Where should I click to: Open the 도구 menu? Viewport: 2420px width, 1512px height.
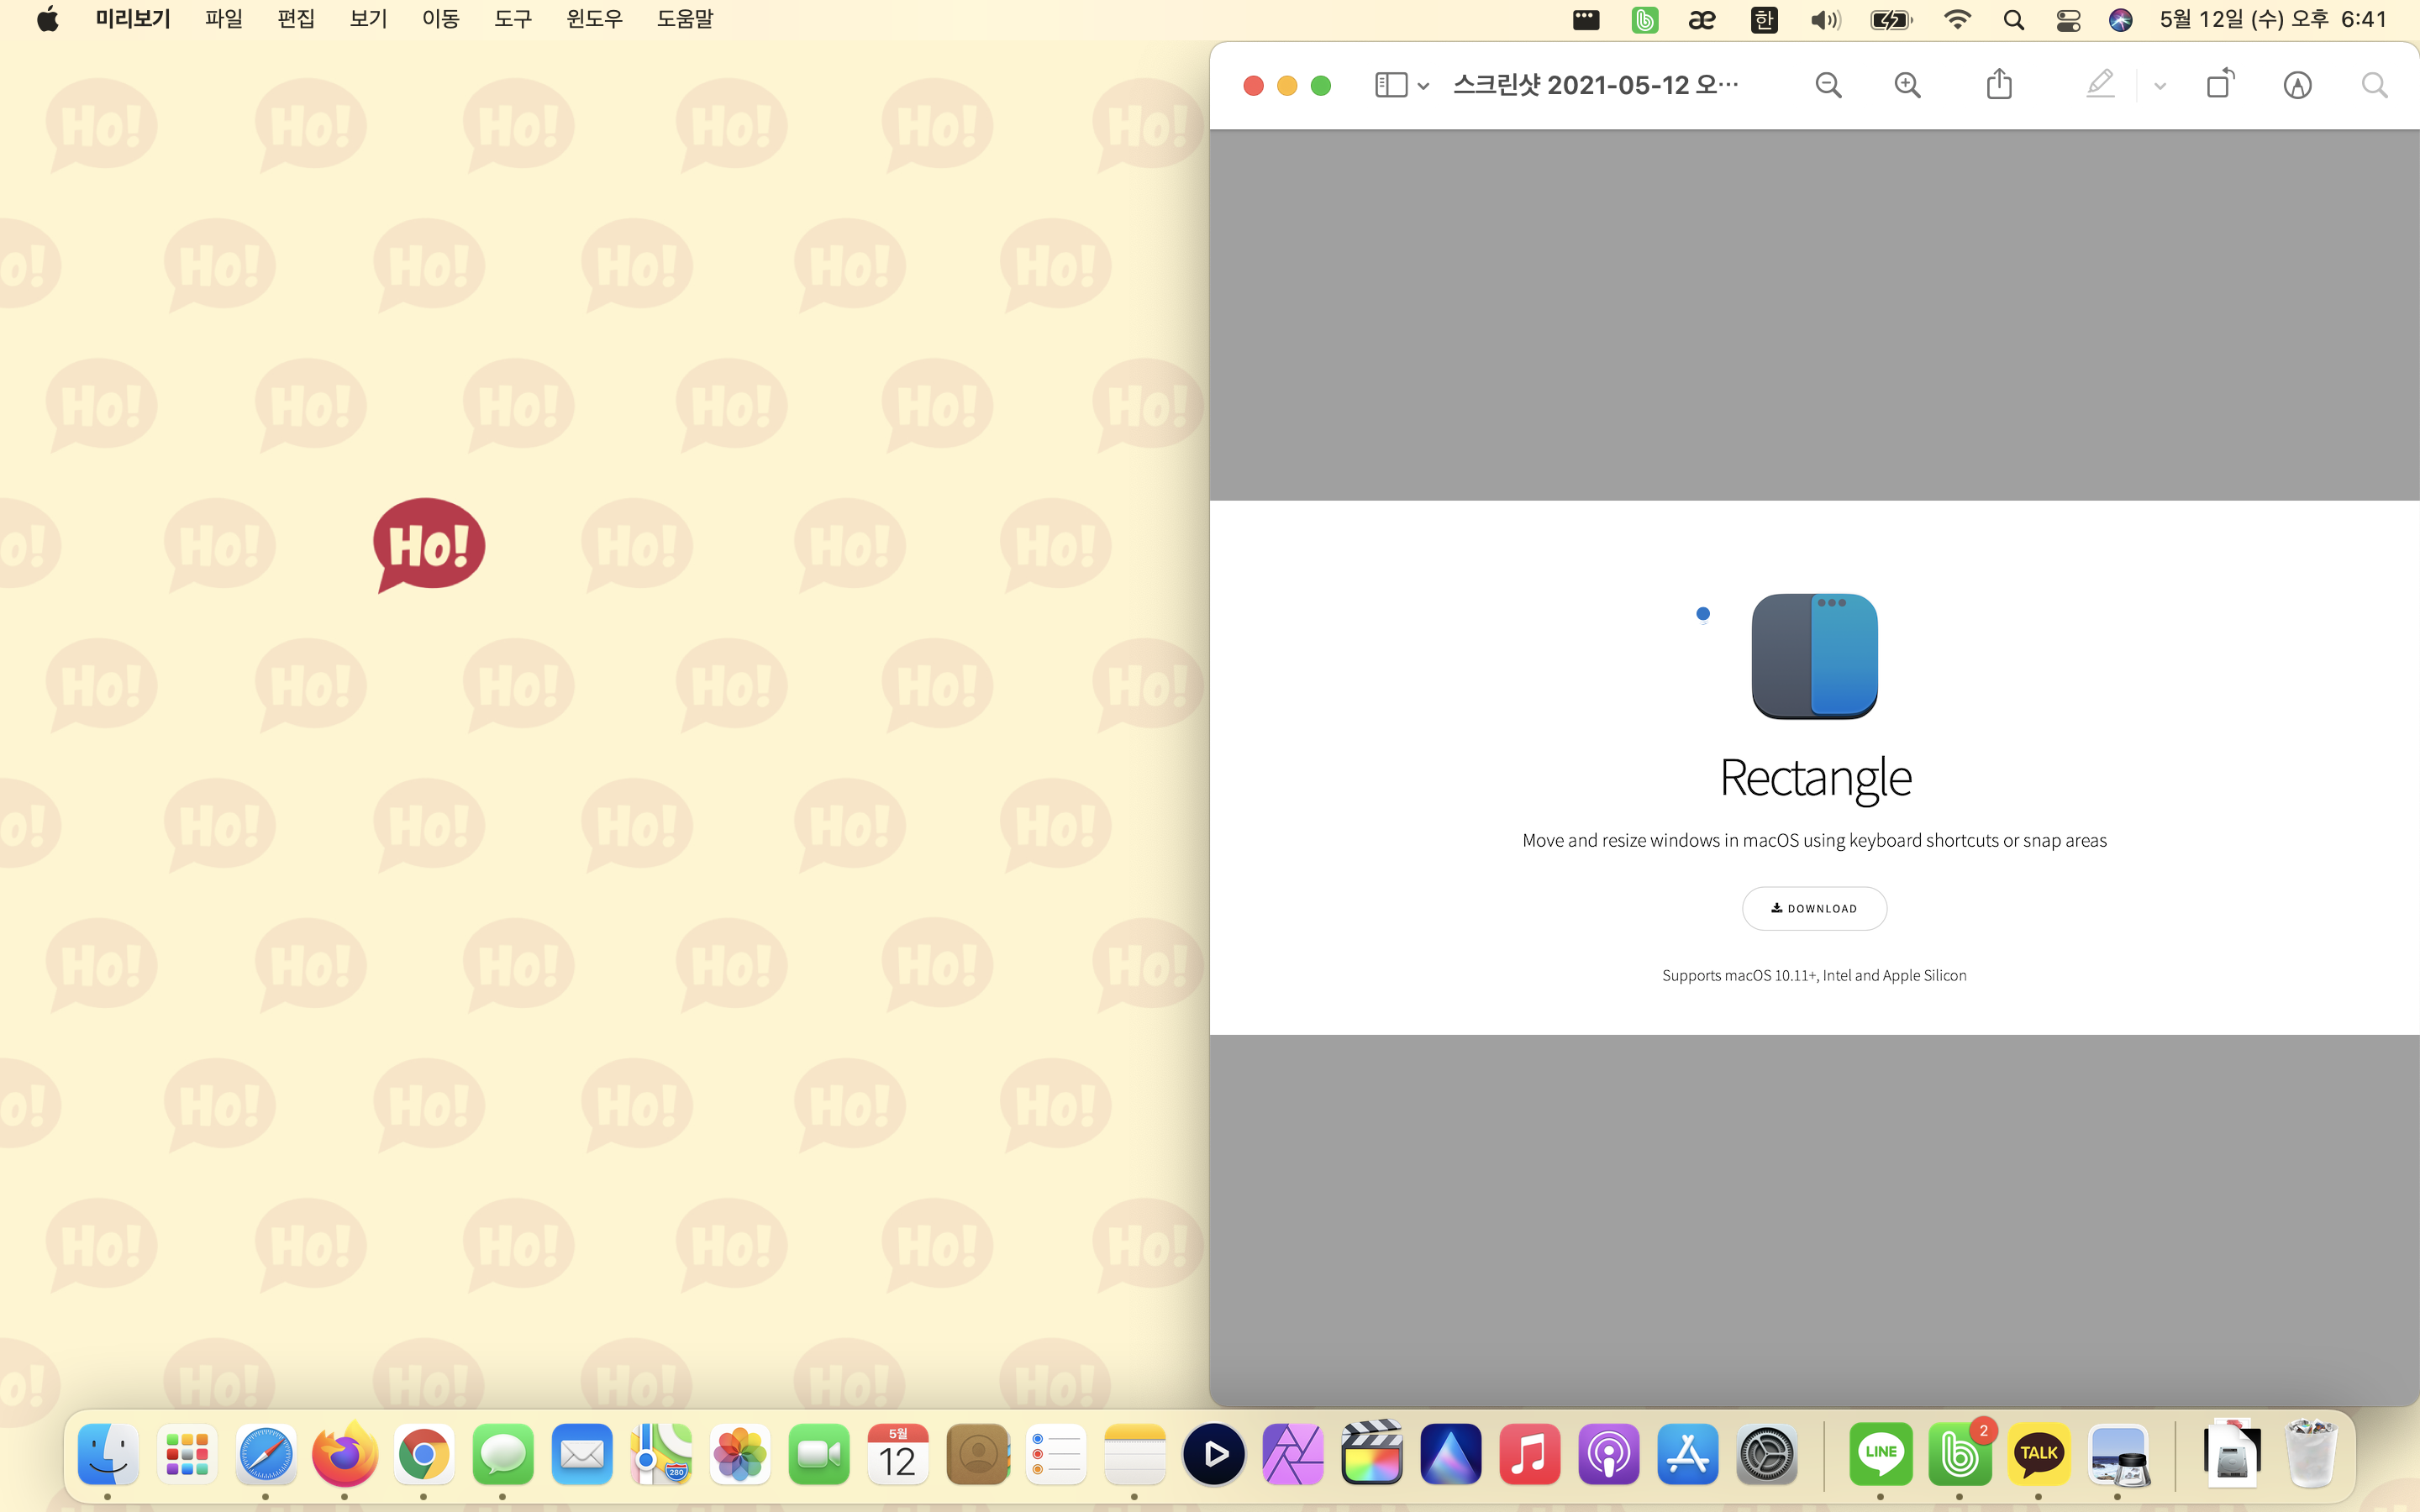pos(513,19)
